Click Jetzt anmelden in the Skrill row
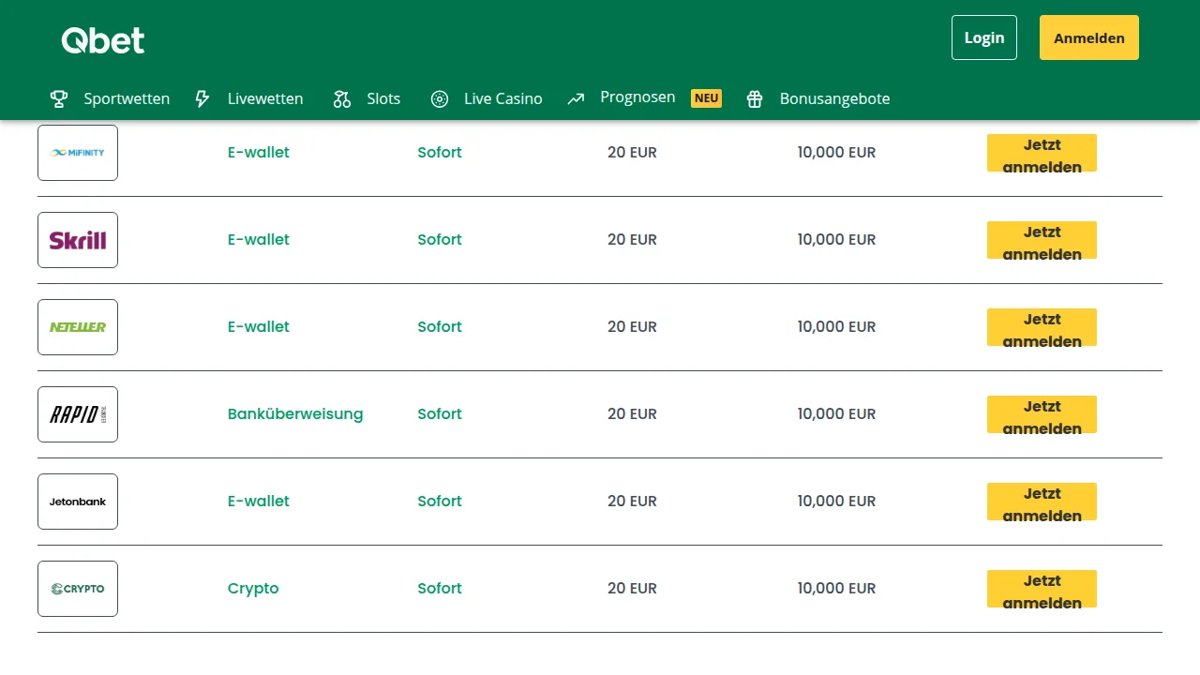This screenshot has height=675, width=1200. tap(1042, 240)
